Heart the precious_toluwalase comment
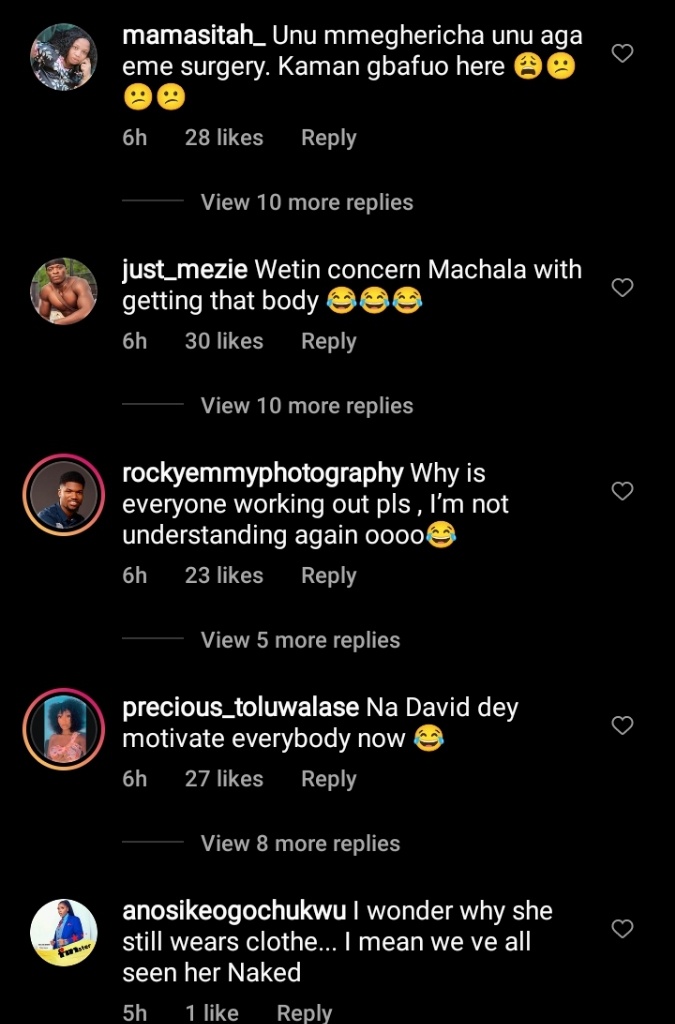The image size is (675, 1024). (622, 726)
